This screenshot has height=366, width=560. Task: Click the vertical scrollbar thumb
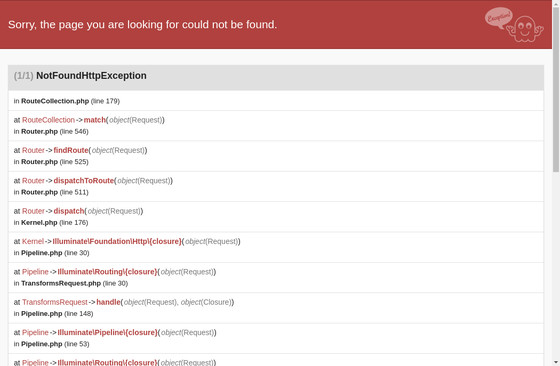pyautogui.click(x=556, y=89)
